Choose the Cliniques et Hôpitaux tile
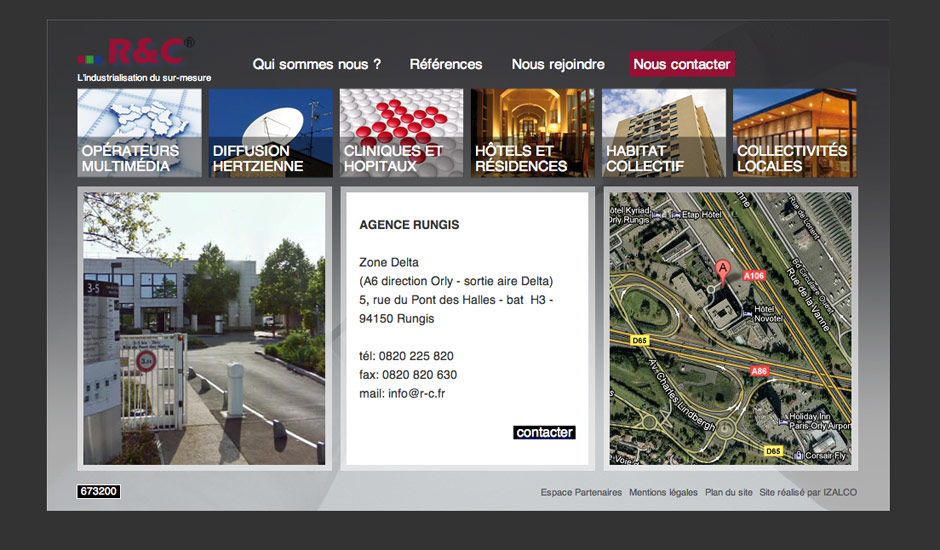 [x=401, y=133]
